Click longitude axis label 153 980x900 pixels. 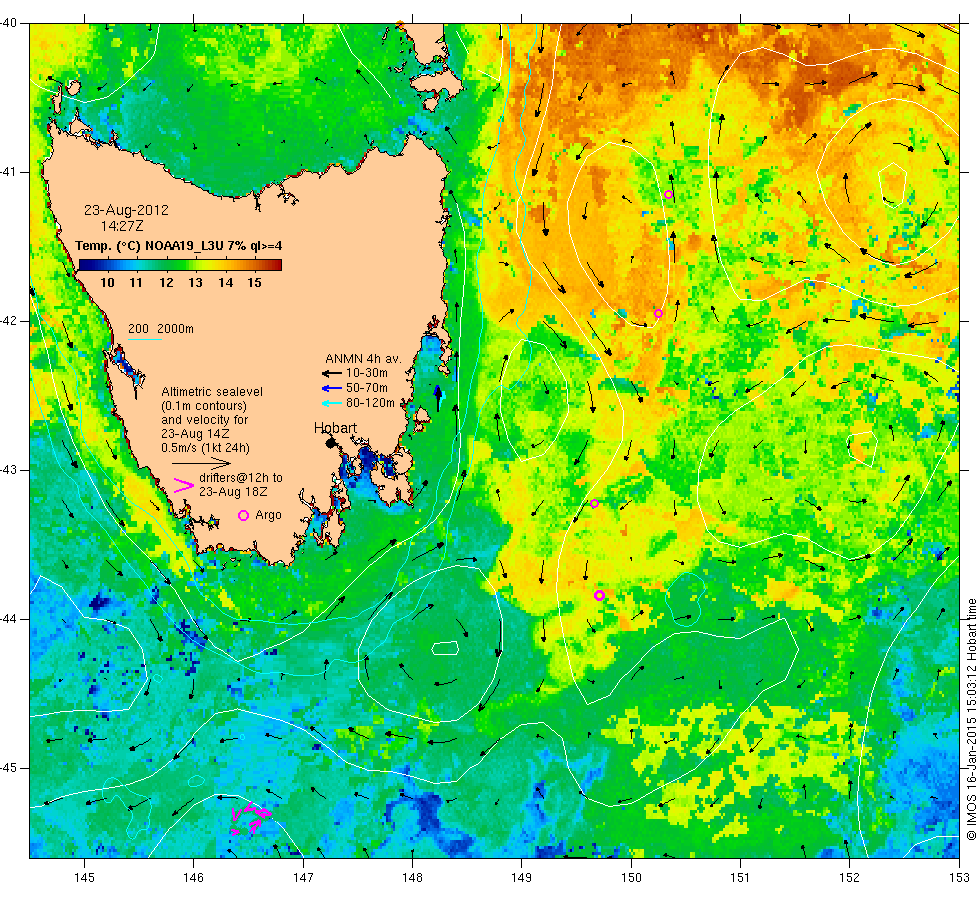(959, 878)
